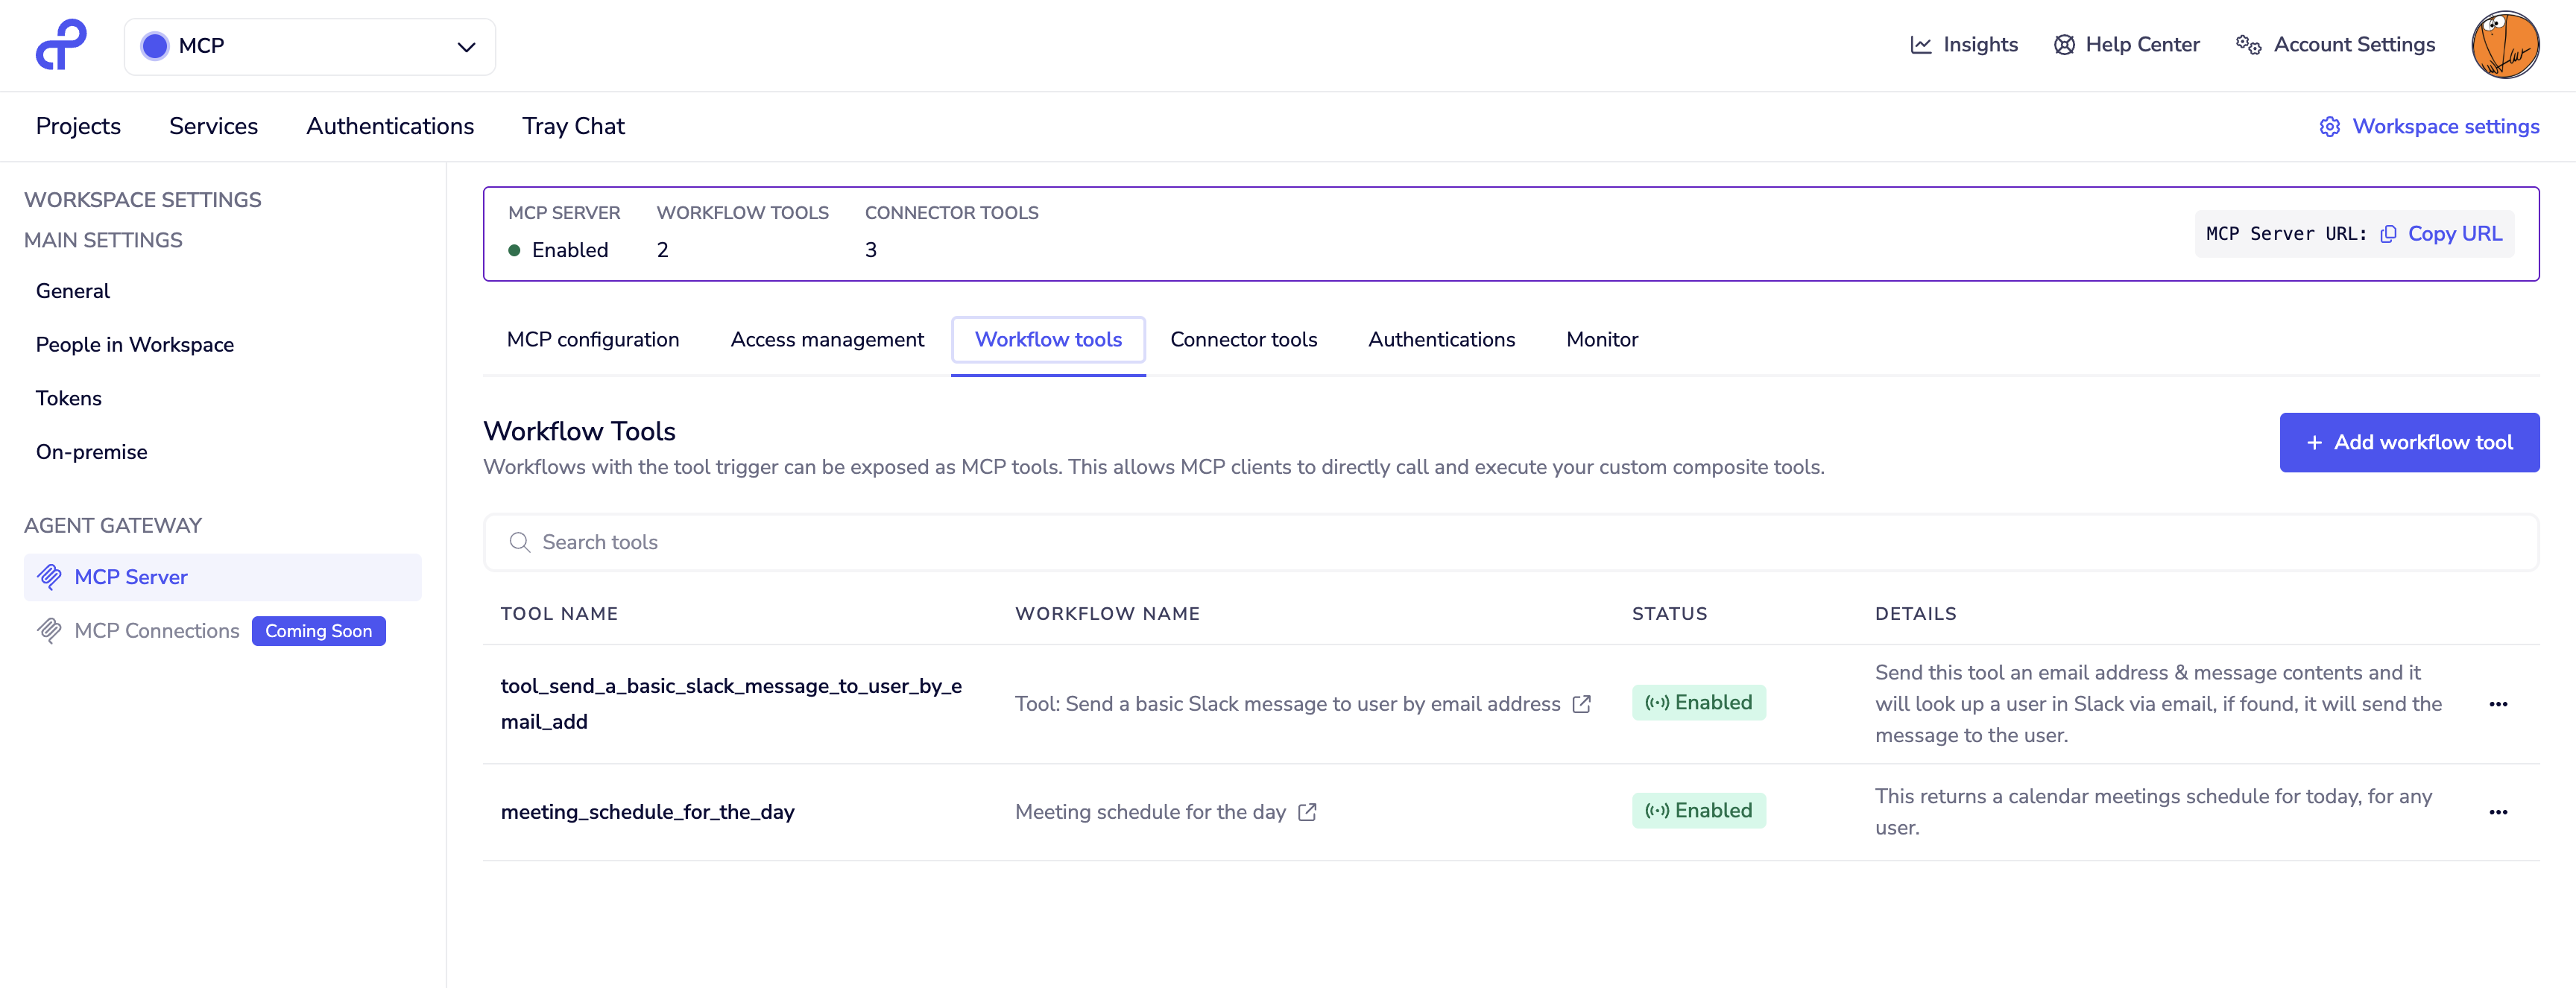Image resolution: width=2576 pixels, height=988 pixels.
Task: Click the Connector Tools count 3
Action: click(x=870, y=250)
